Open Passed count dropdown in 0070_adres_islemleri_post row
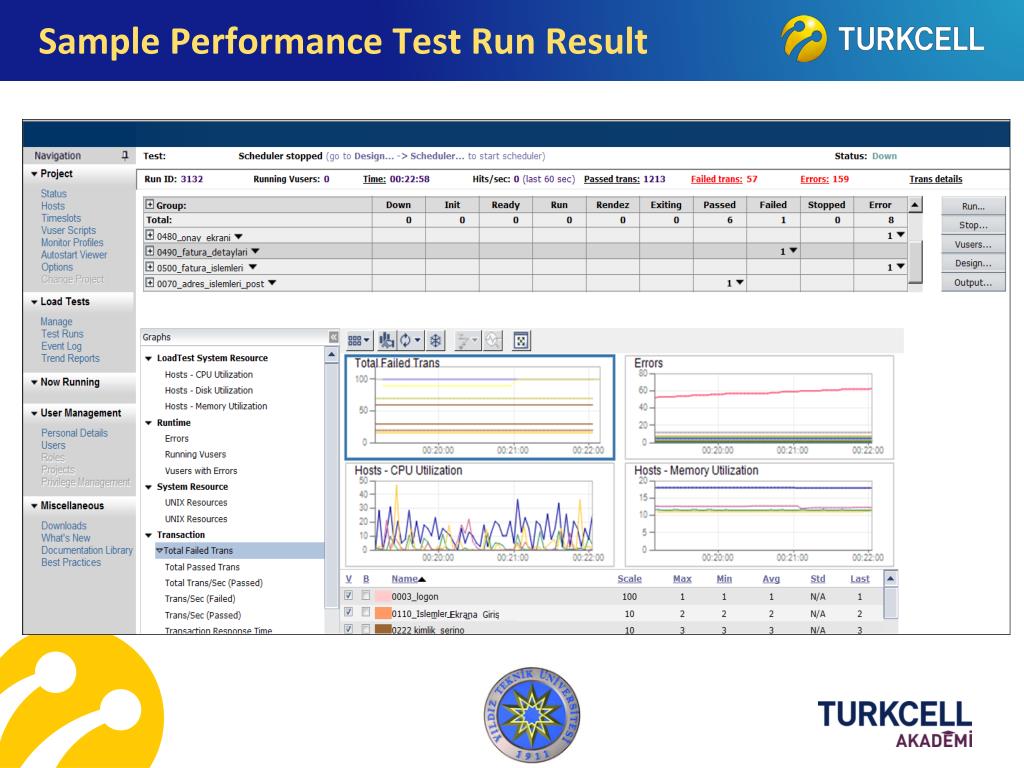Image resolution: width=1024 pixels, height=768 pixels. (x=740, y=283)
